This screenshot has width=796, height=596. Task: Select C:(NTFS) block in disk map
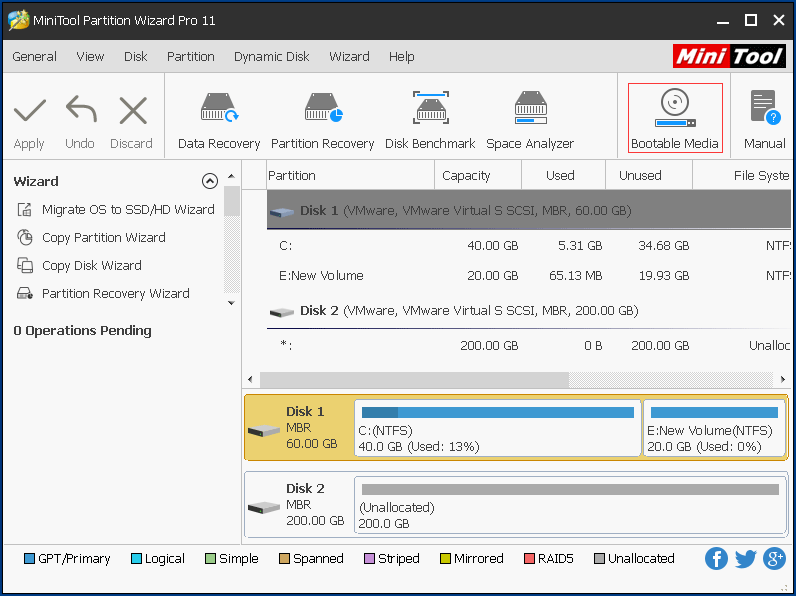click(x=498, y=428)
